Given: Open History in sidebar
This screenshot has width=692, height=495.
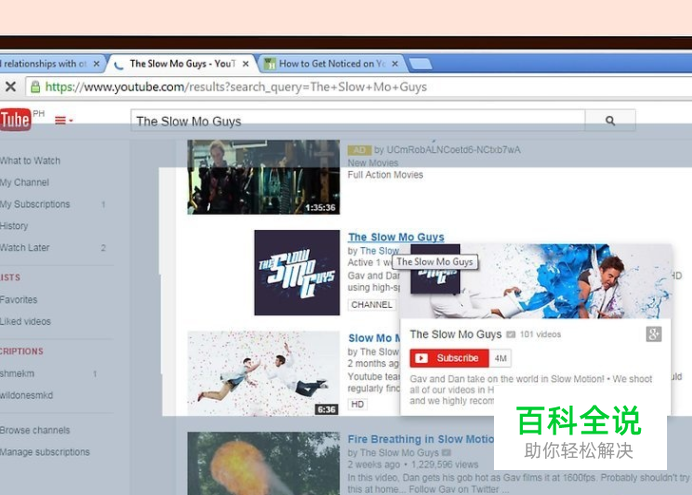Looking at the screenshot, I should coord(14,226).
